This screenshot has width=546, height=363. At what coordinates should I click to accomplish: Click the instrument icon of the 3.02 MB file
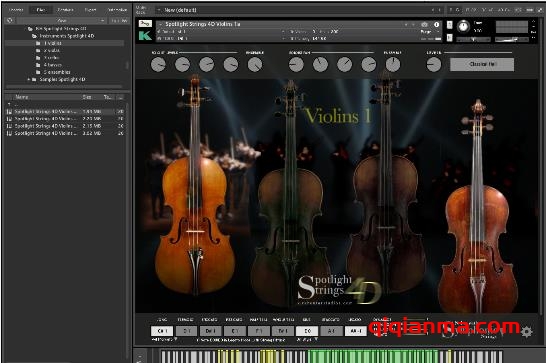(9, 133)
